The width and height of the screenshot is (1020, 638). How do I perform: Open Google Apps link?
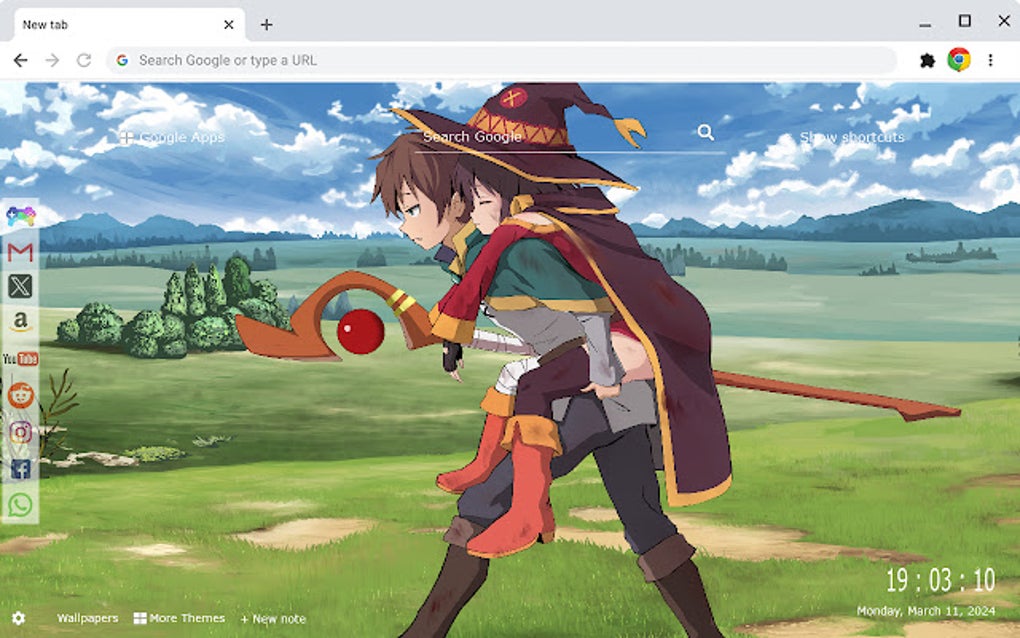point(173,137)
